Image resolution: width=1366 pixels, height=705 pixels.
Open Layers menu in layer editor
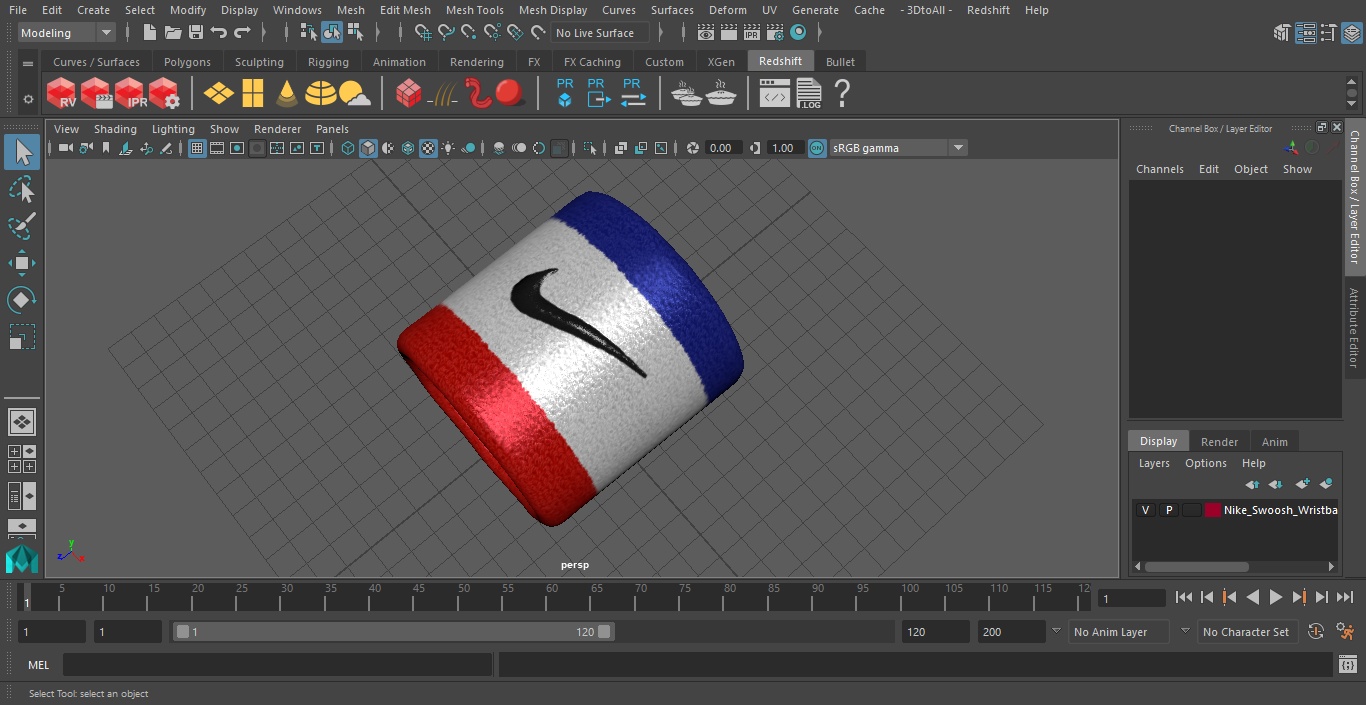click(1154, 463)
